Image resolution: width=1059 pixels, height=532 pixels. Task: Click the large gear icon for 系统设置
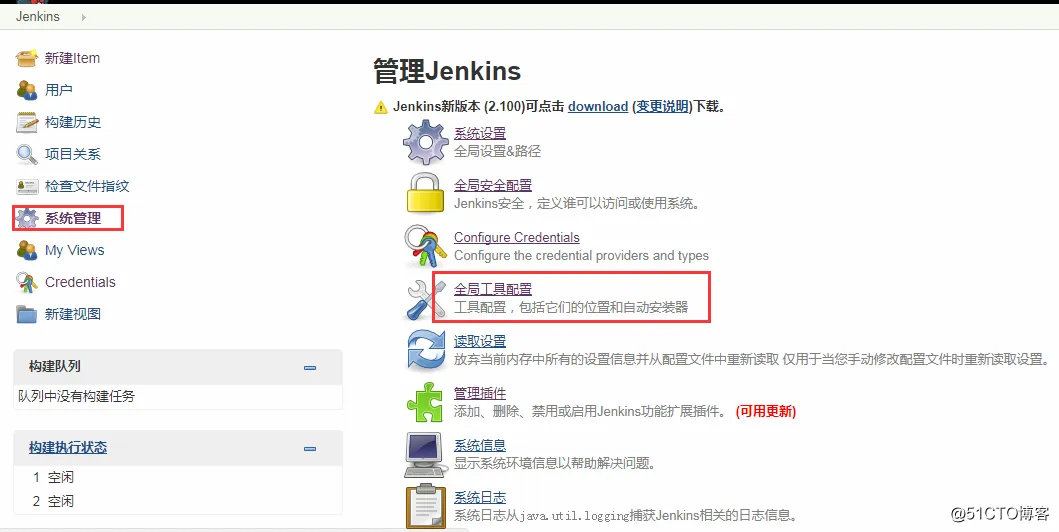coord(425,142)
